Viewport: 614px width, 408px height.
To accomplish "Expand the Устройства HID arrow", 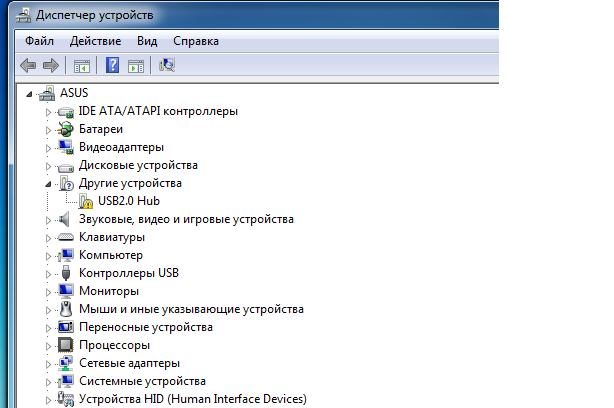I will 48,401.
